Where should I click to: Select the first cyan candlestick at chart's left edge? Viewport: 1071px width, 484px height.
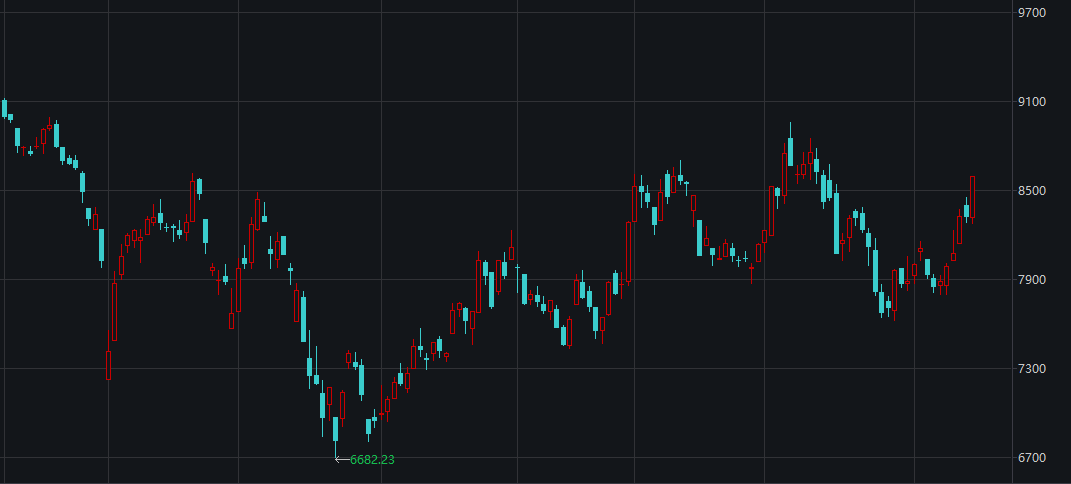pyautogui.click(x=4, y=109)
